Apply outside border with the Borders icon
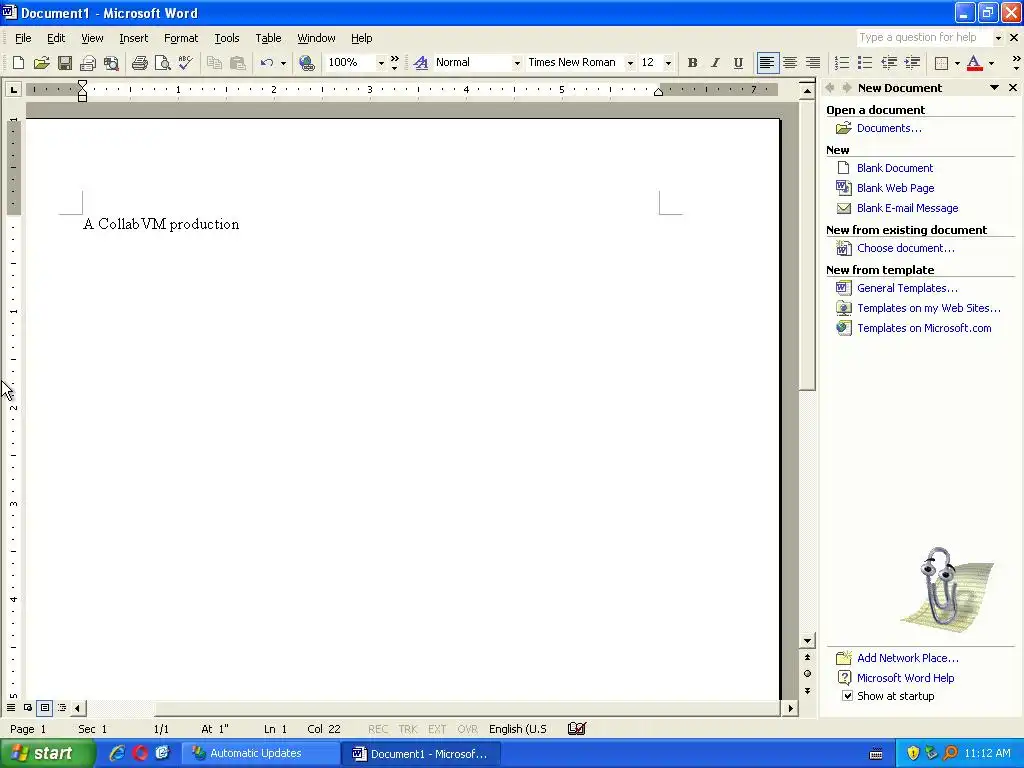The width and height of the screenshot is (1024, 768). tap(941, 63)
